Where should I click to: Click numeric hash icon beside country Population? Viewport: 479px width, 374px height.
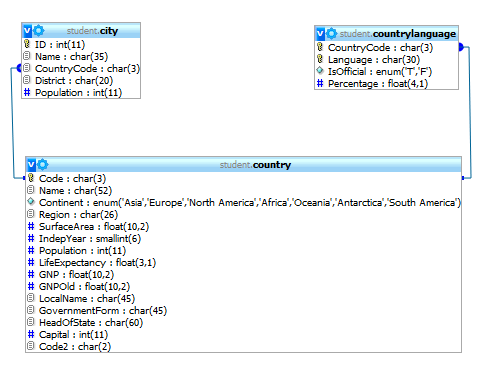31,250
